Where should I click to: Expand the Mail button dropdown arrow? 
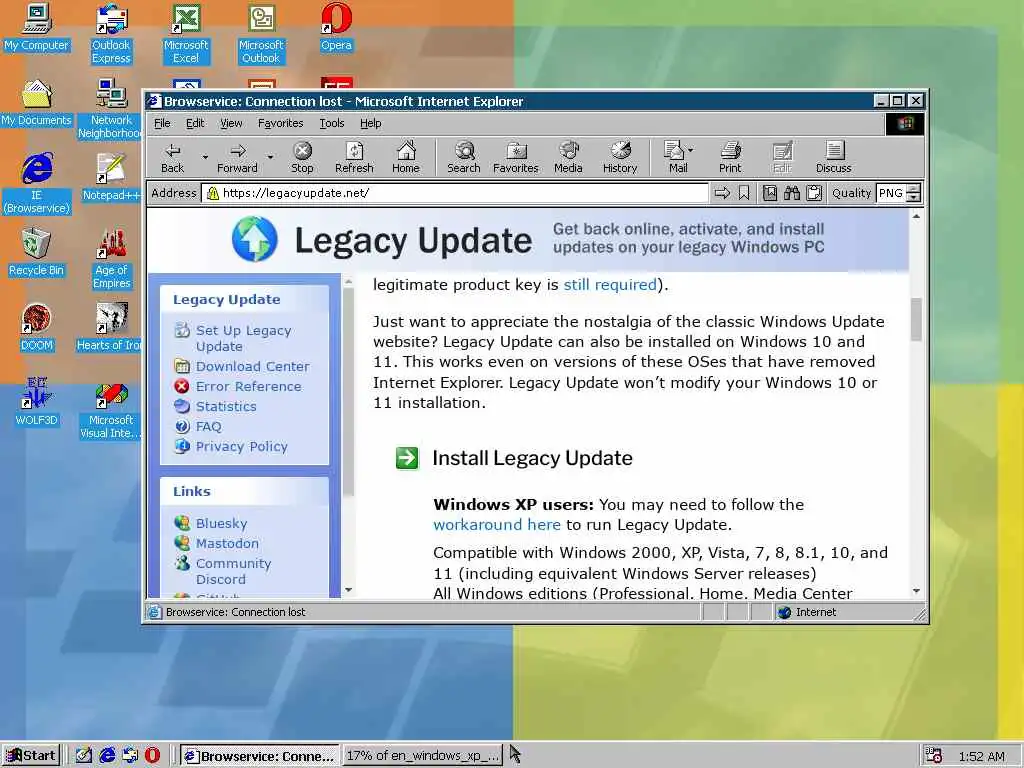(x=690, y=150)
